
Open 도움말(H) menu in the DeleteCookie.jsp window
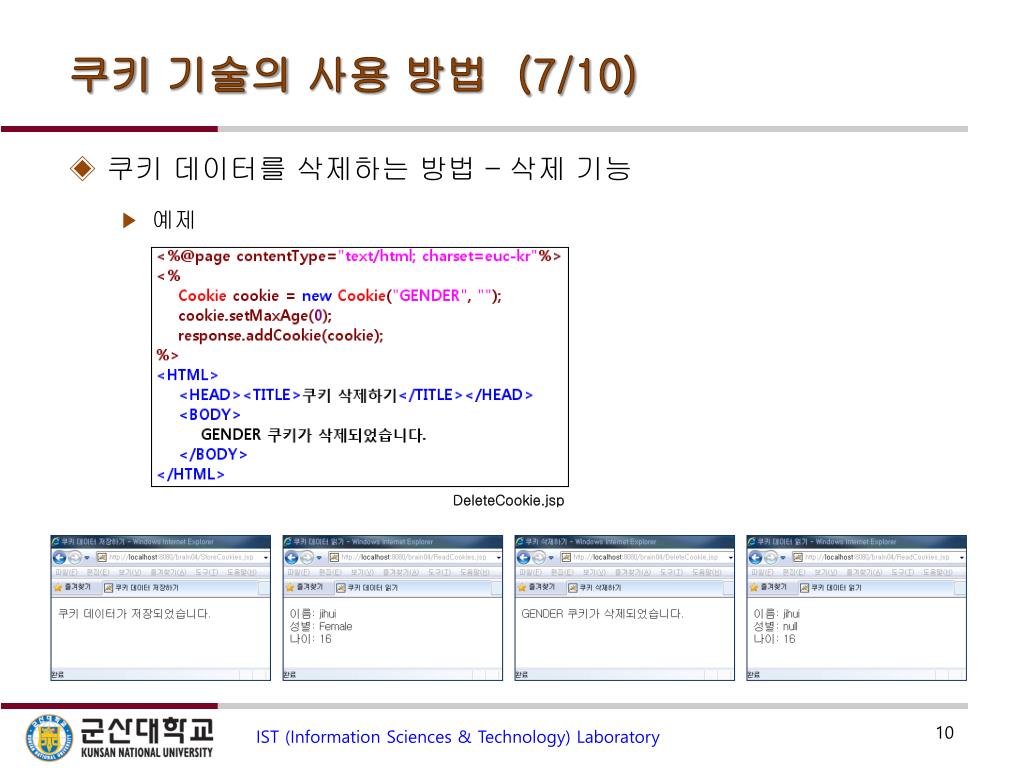(706, 573)
